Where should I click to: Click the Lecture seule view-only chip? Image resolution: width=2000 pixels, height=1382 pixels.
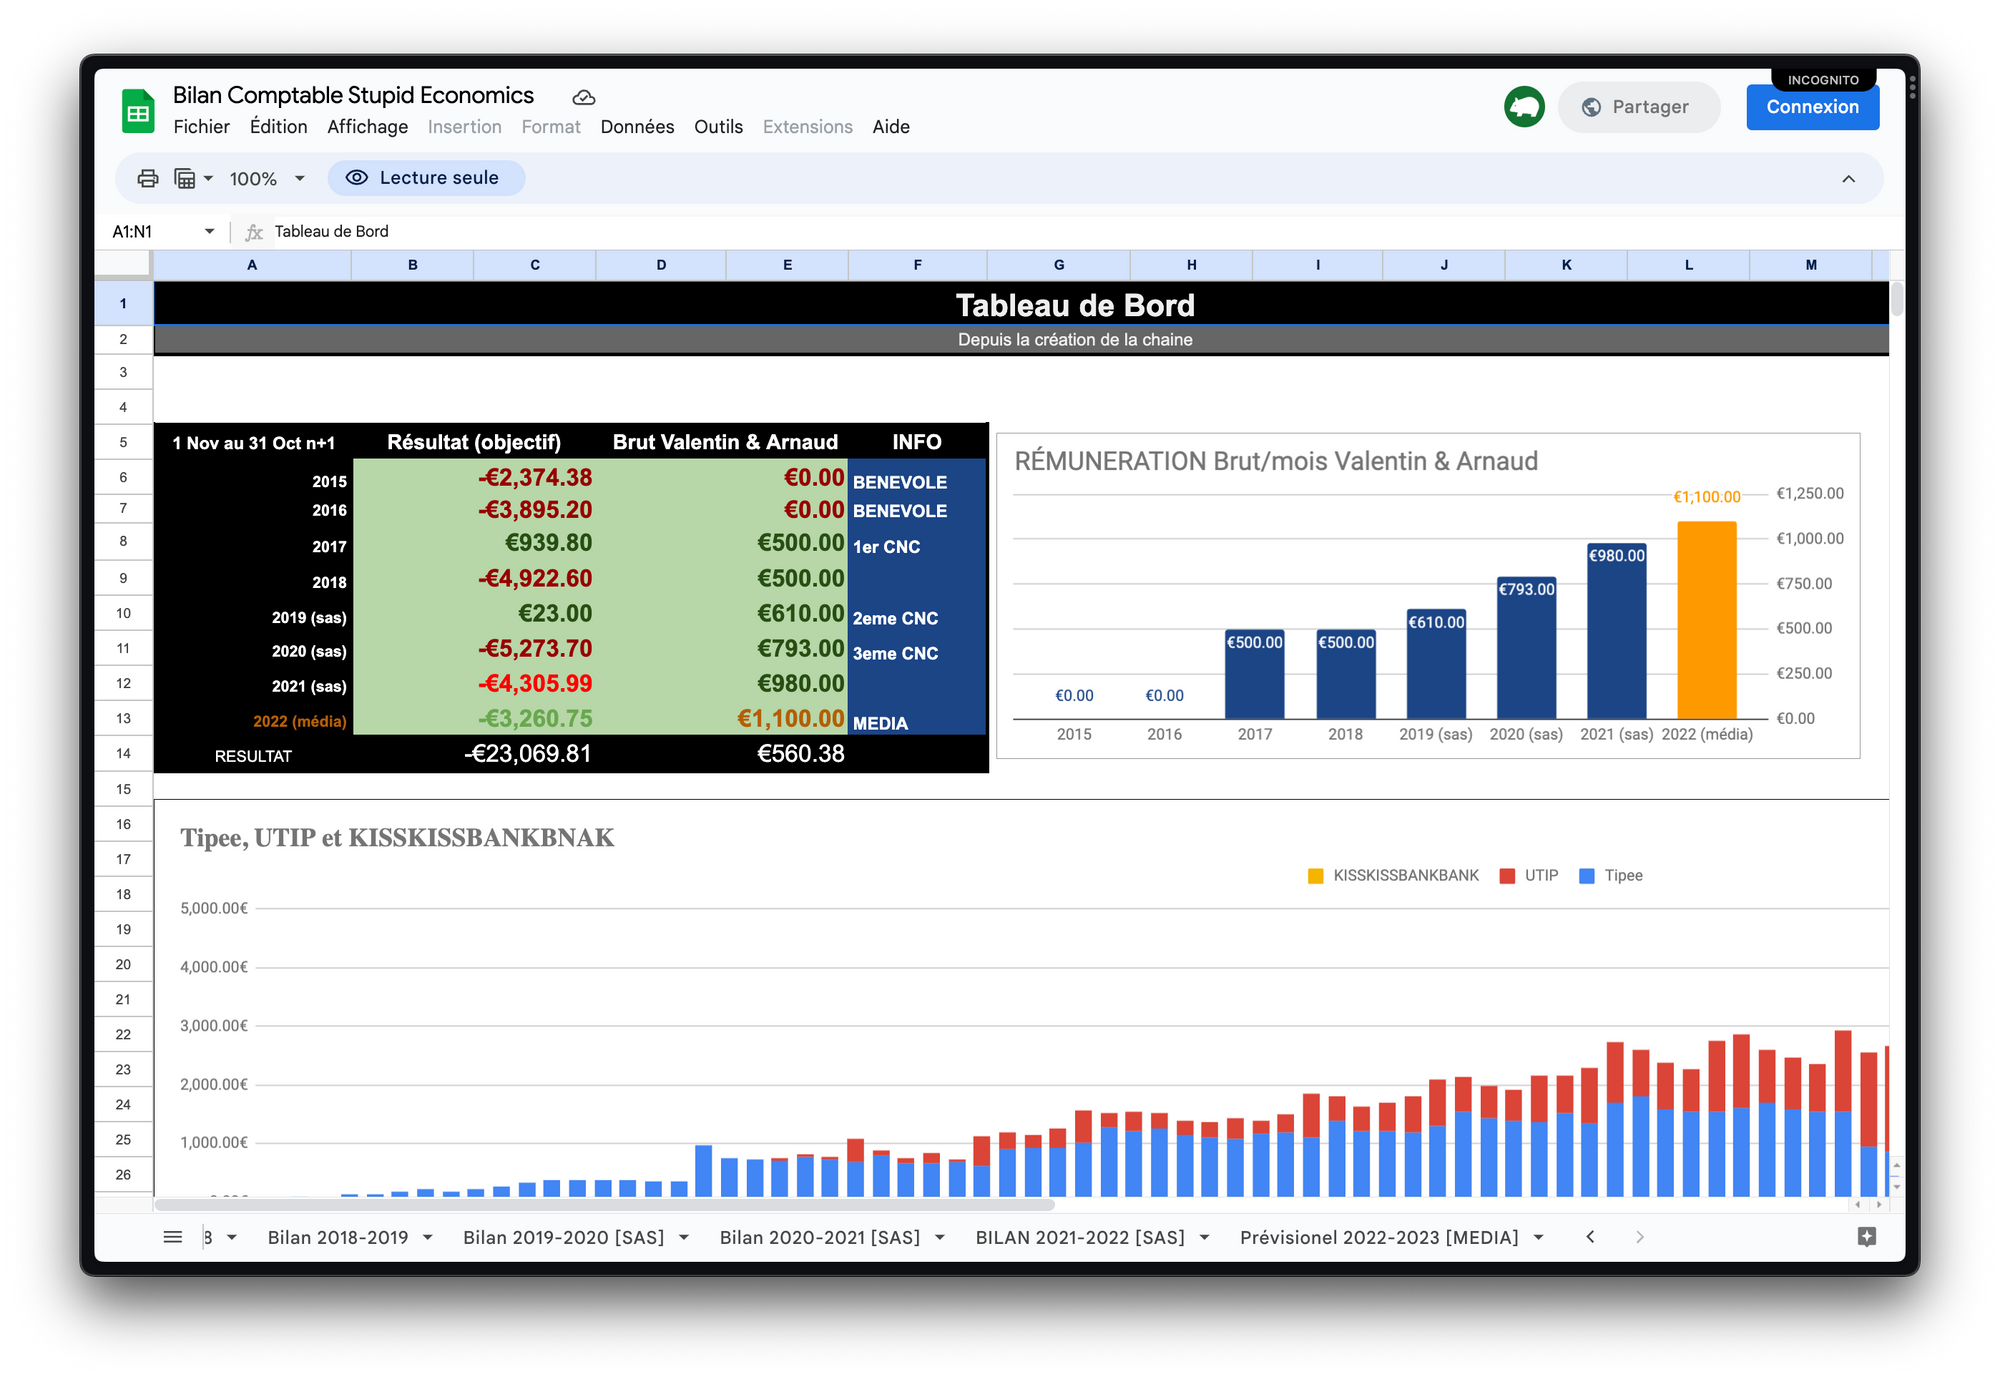(x=426, y=178)
